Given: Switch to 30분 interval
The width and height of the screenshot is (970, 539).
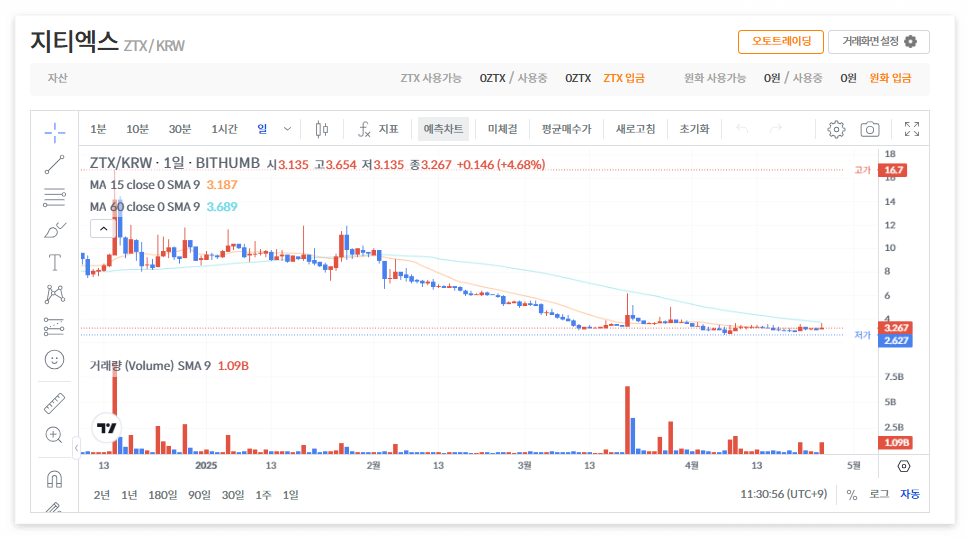Looking at the screenshot, I should point(180,129).
